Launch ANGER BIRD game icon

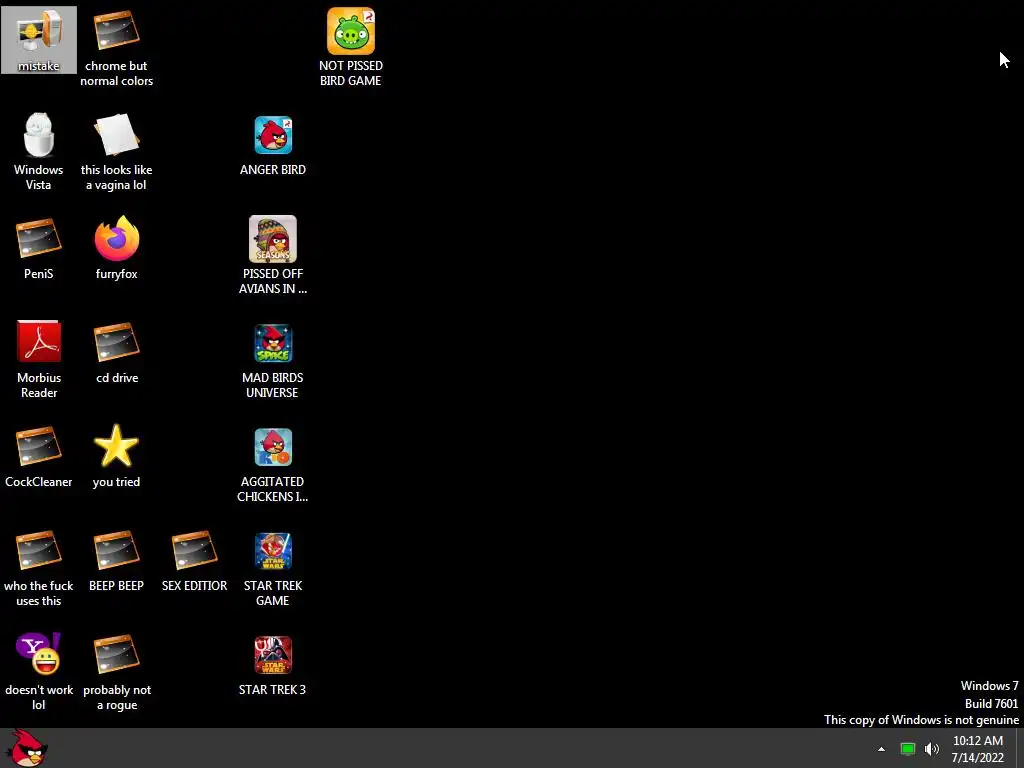(273, 145)
